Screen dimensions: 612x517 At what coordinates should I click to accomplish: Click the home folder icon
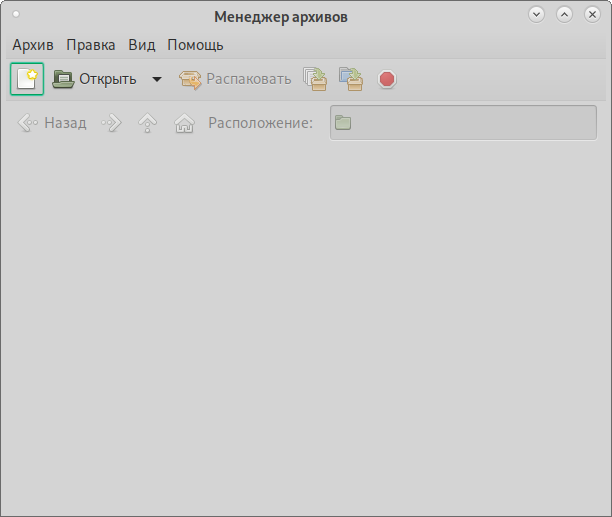pyautogui.click(x=184, y=123)
